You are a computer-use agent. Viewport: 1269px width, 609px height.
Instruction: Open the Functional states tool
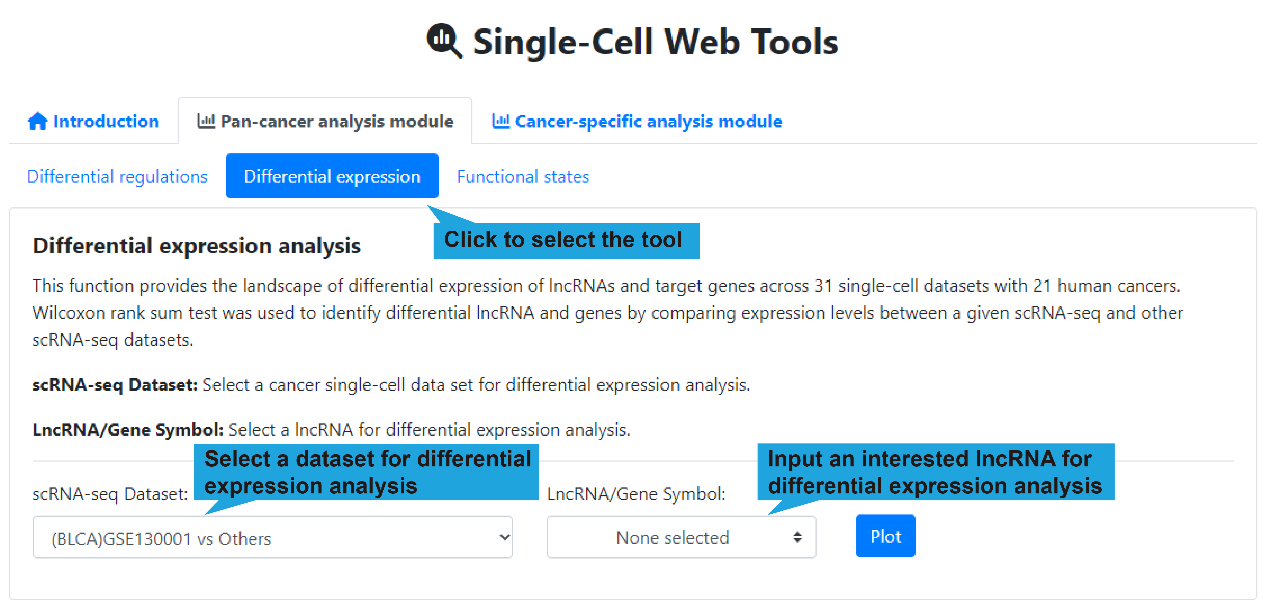click(523, 177)
